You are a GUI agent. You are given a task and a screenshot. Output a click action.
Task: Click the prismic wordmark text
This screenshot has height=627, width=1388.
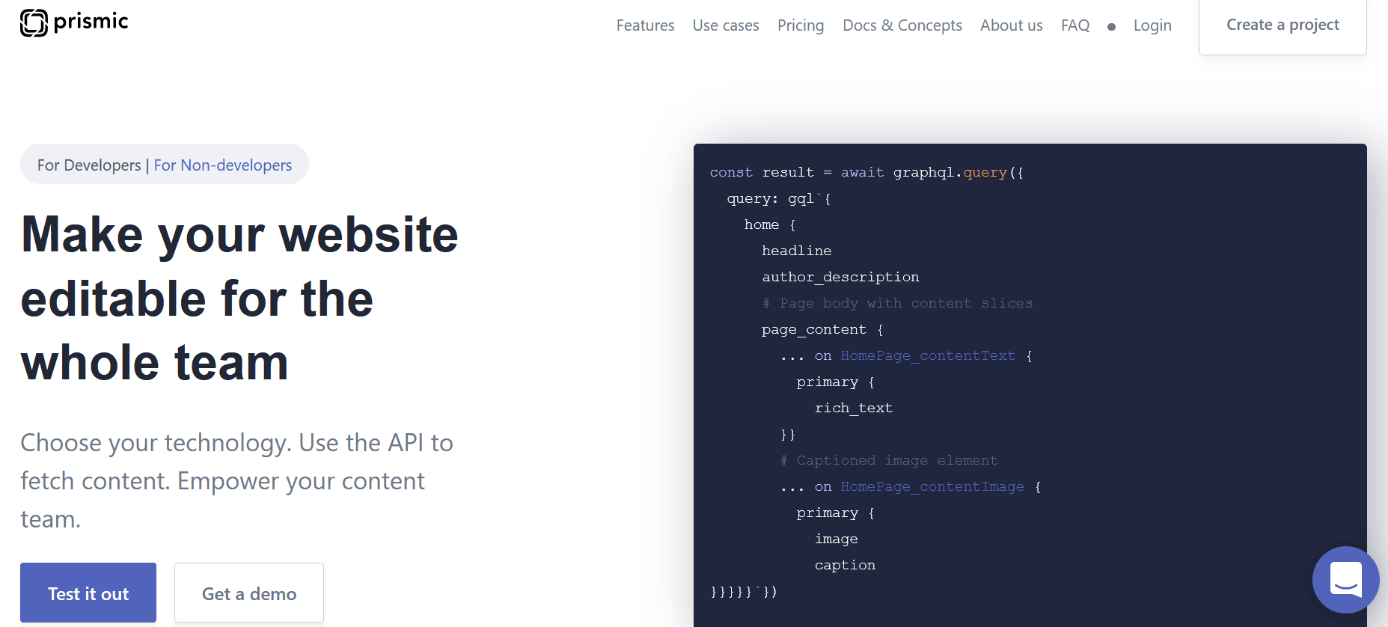[91, 22]
